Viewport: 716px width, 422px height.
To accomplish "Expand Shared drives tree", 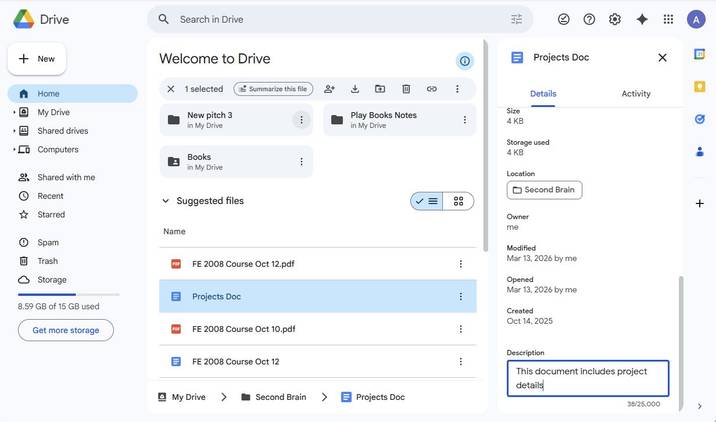I will [14, 131].
